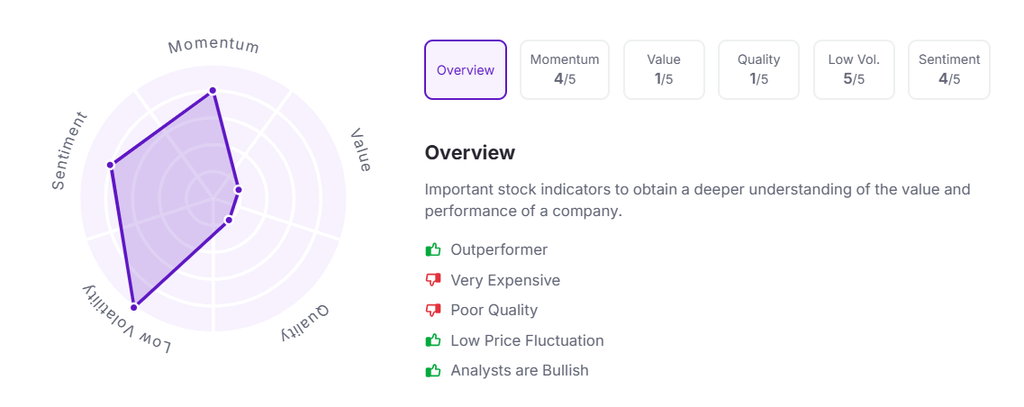This screenshot has width=1024, height=407.
Task: Show the Quality 1/5 tab
Action: tap(759, 70)
